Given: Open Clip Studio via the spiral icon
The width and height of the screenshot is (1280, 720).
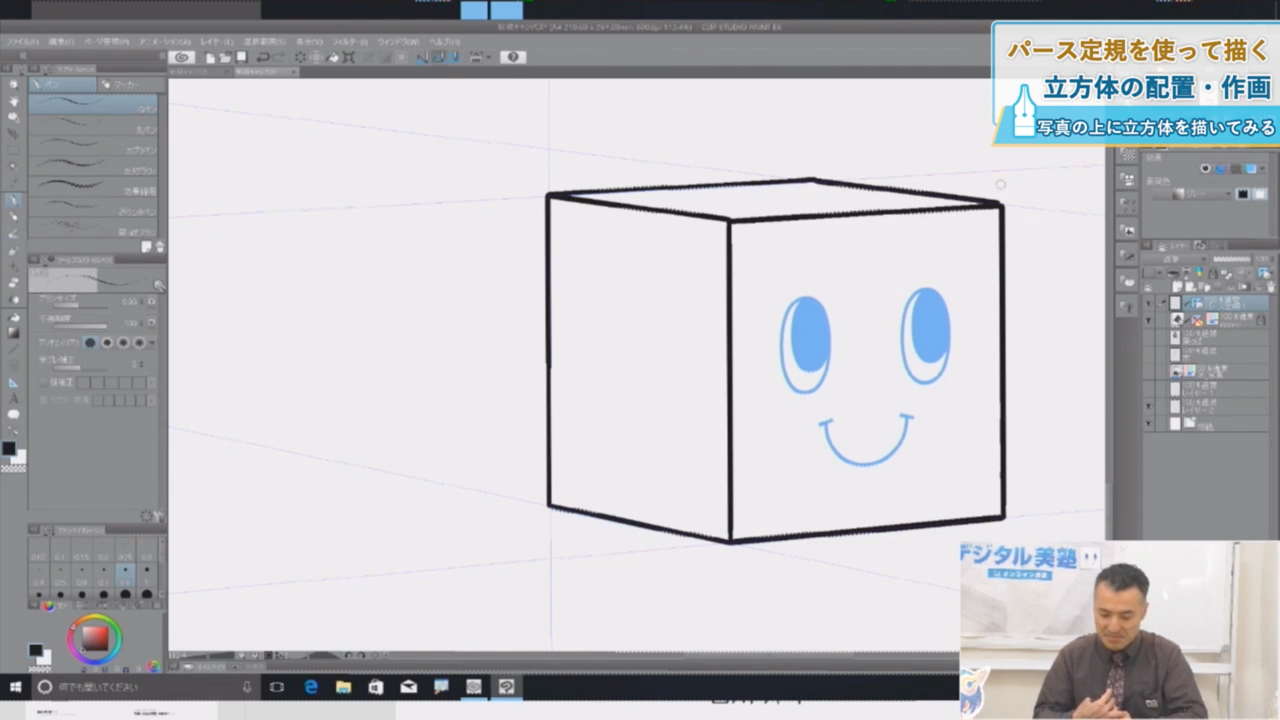Looking at the screenshot, I should tap(182, 58).
